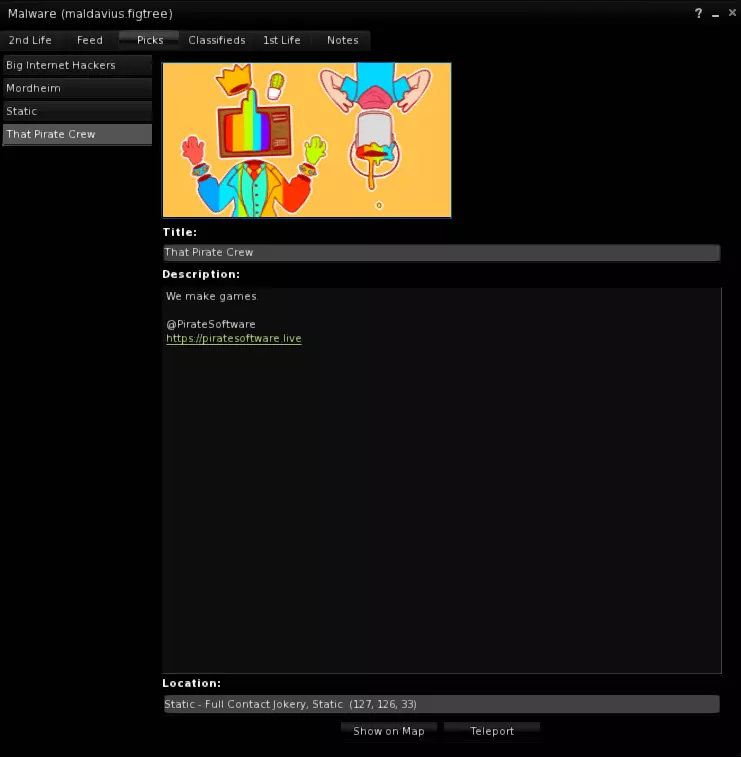This screenshot has height=757, width=741.
Task: Open the Feed tab
Action: 90,41
